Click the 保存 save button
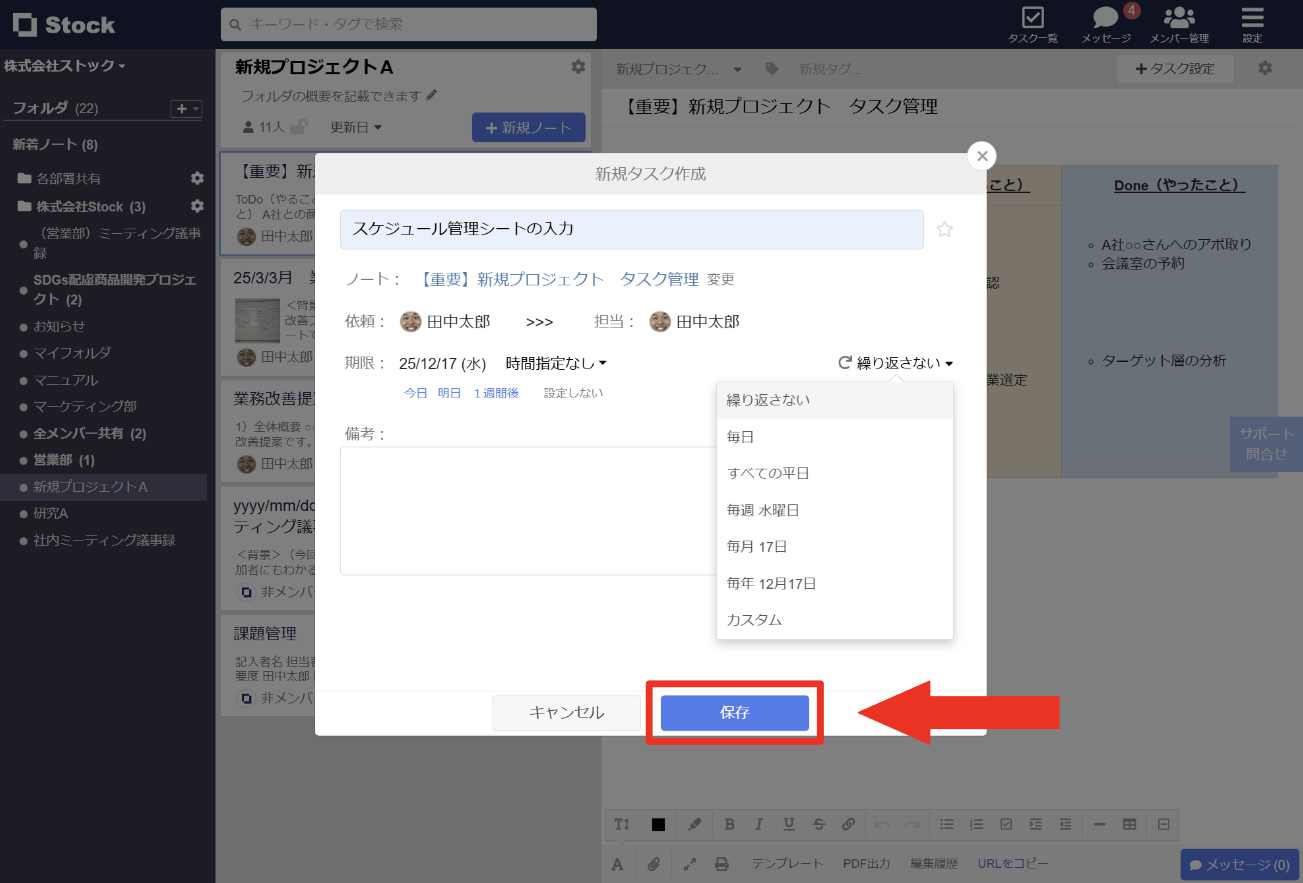Image resolution: width=1303 pixels, height=883 pixels. [734, 712]
